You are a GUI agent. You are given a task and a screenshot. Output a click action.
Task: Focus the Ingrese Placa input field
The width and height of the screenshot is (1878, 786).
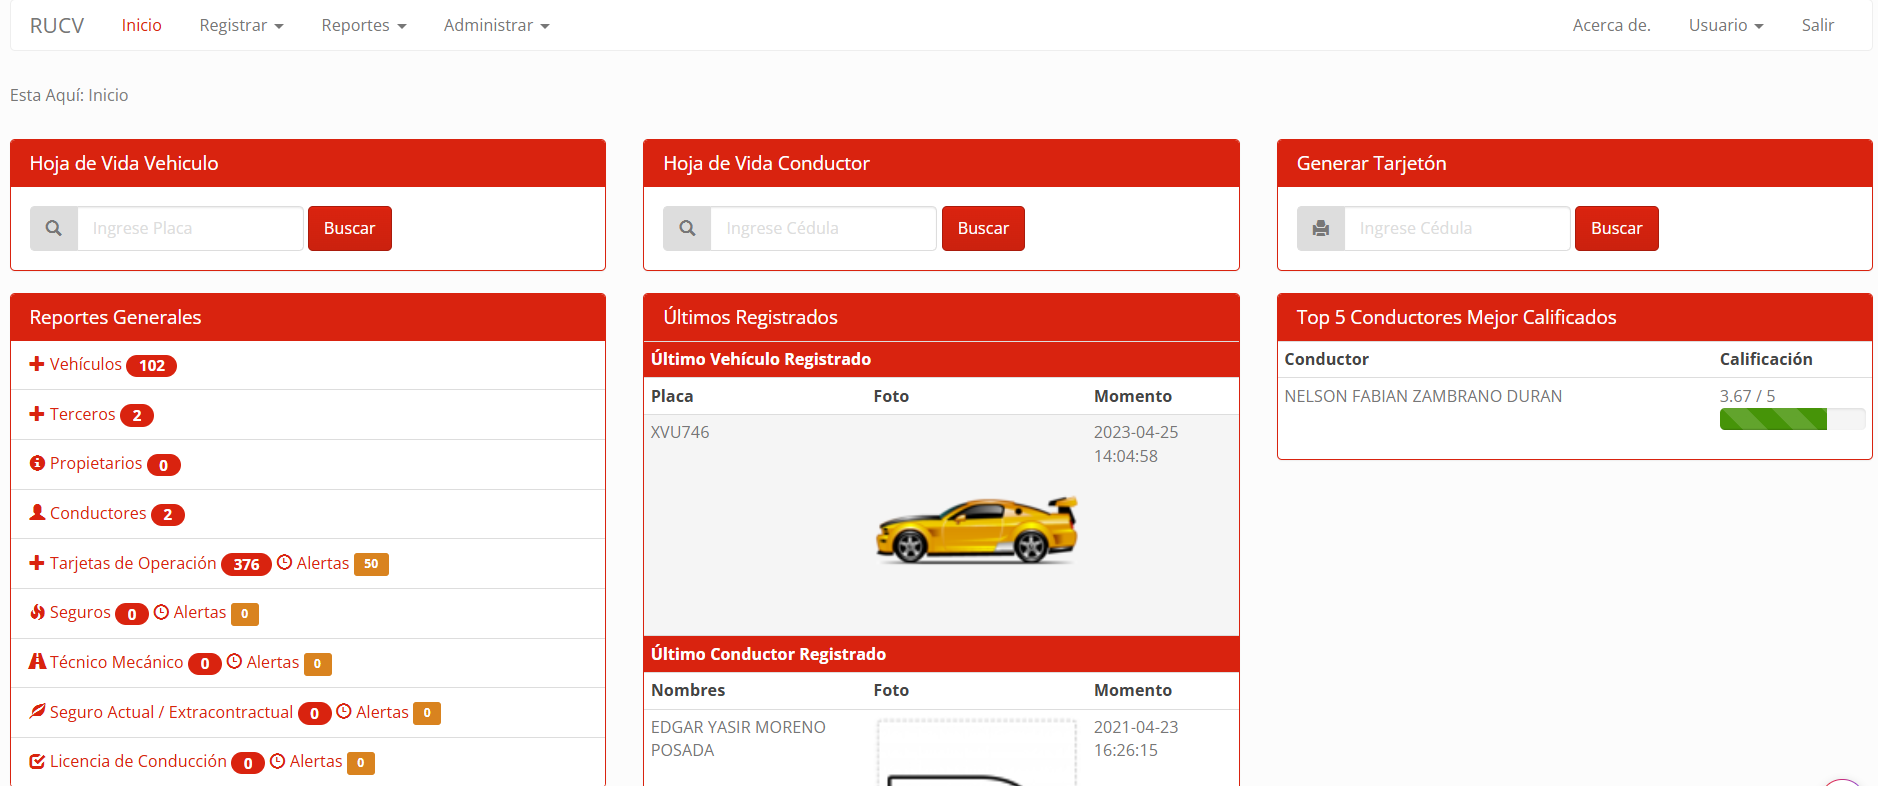(x=190, y=228)
